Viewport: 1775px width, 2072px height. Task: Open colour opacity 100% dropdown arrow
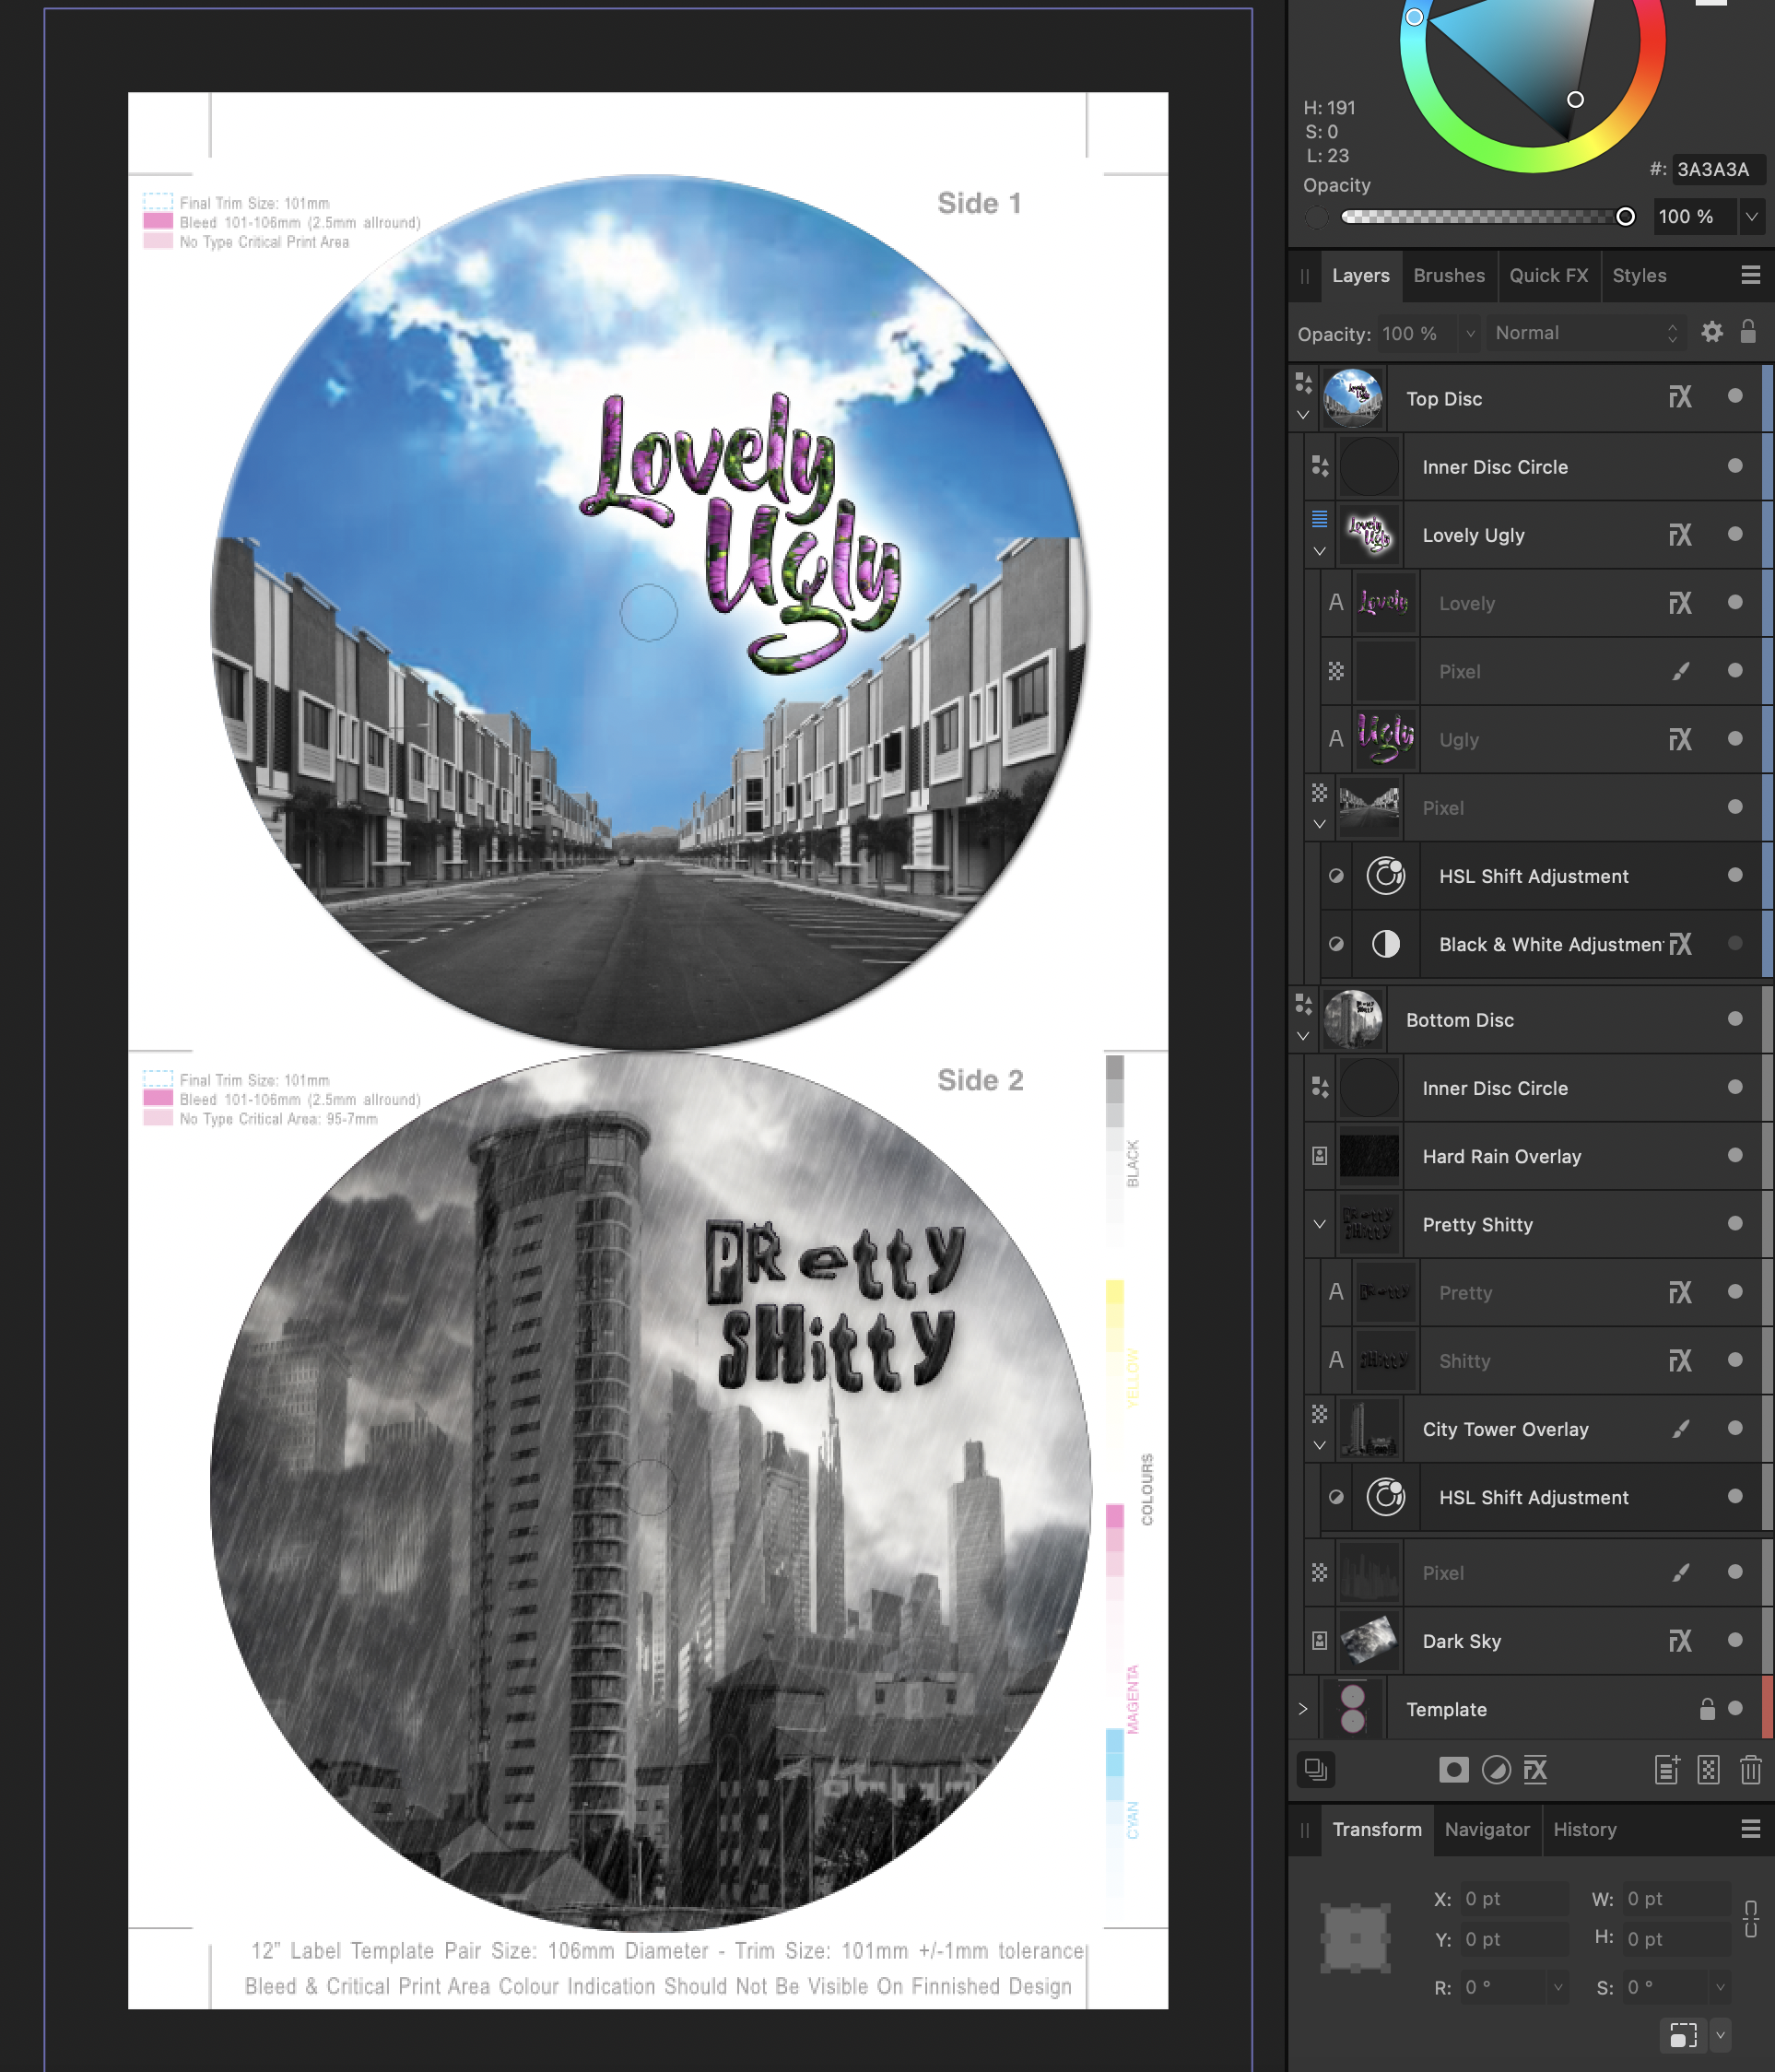(x=1751, y=217)
